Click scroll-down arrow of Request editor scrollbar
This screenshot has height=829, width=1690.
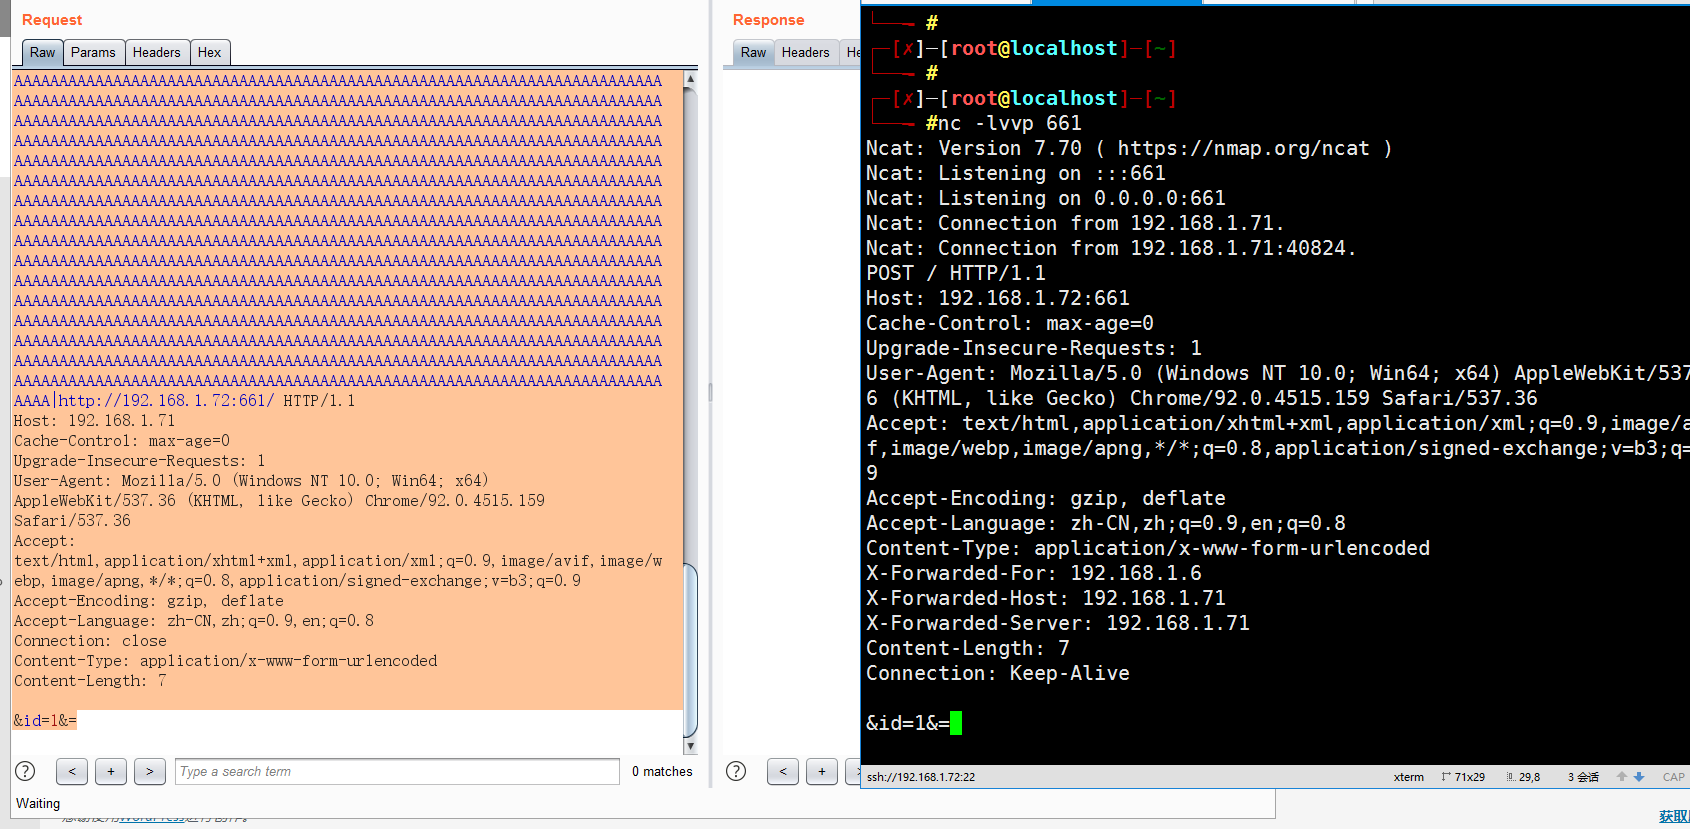coord(690,746)
